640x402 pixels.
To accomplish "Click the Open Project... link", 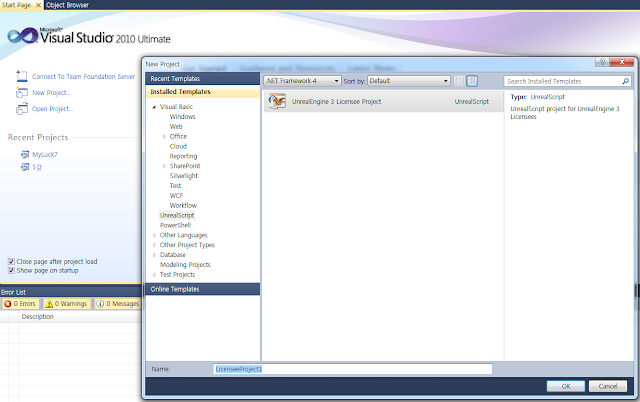I will (x=53, y=109).
